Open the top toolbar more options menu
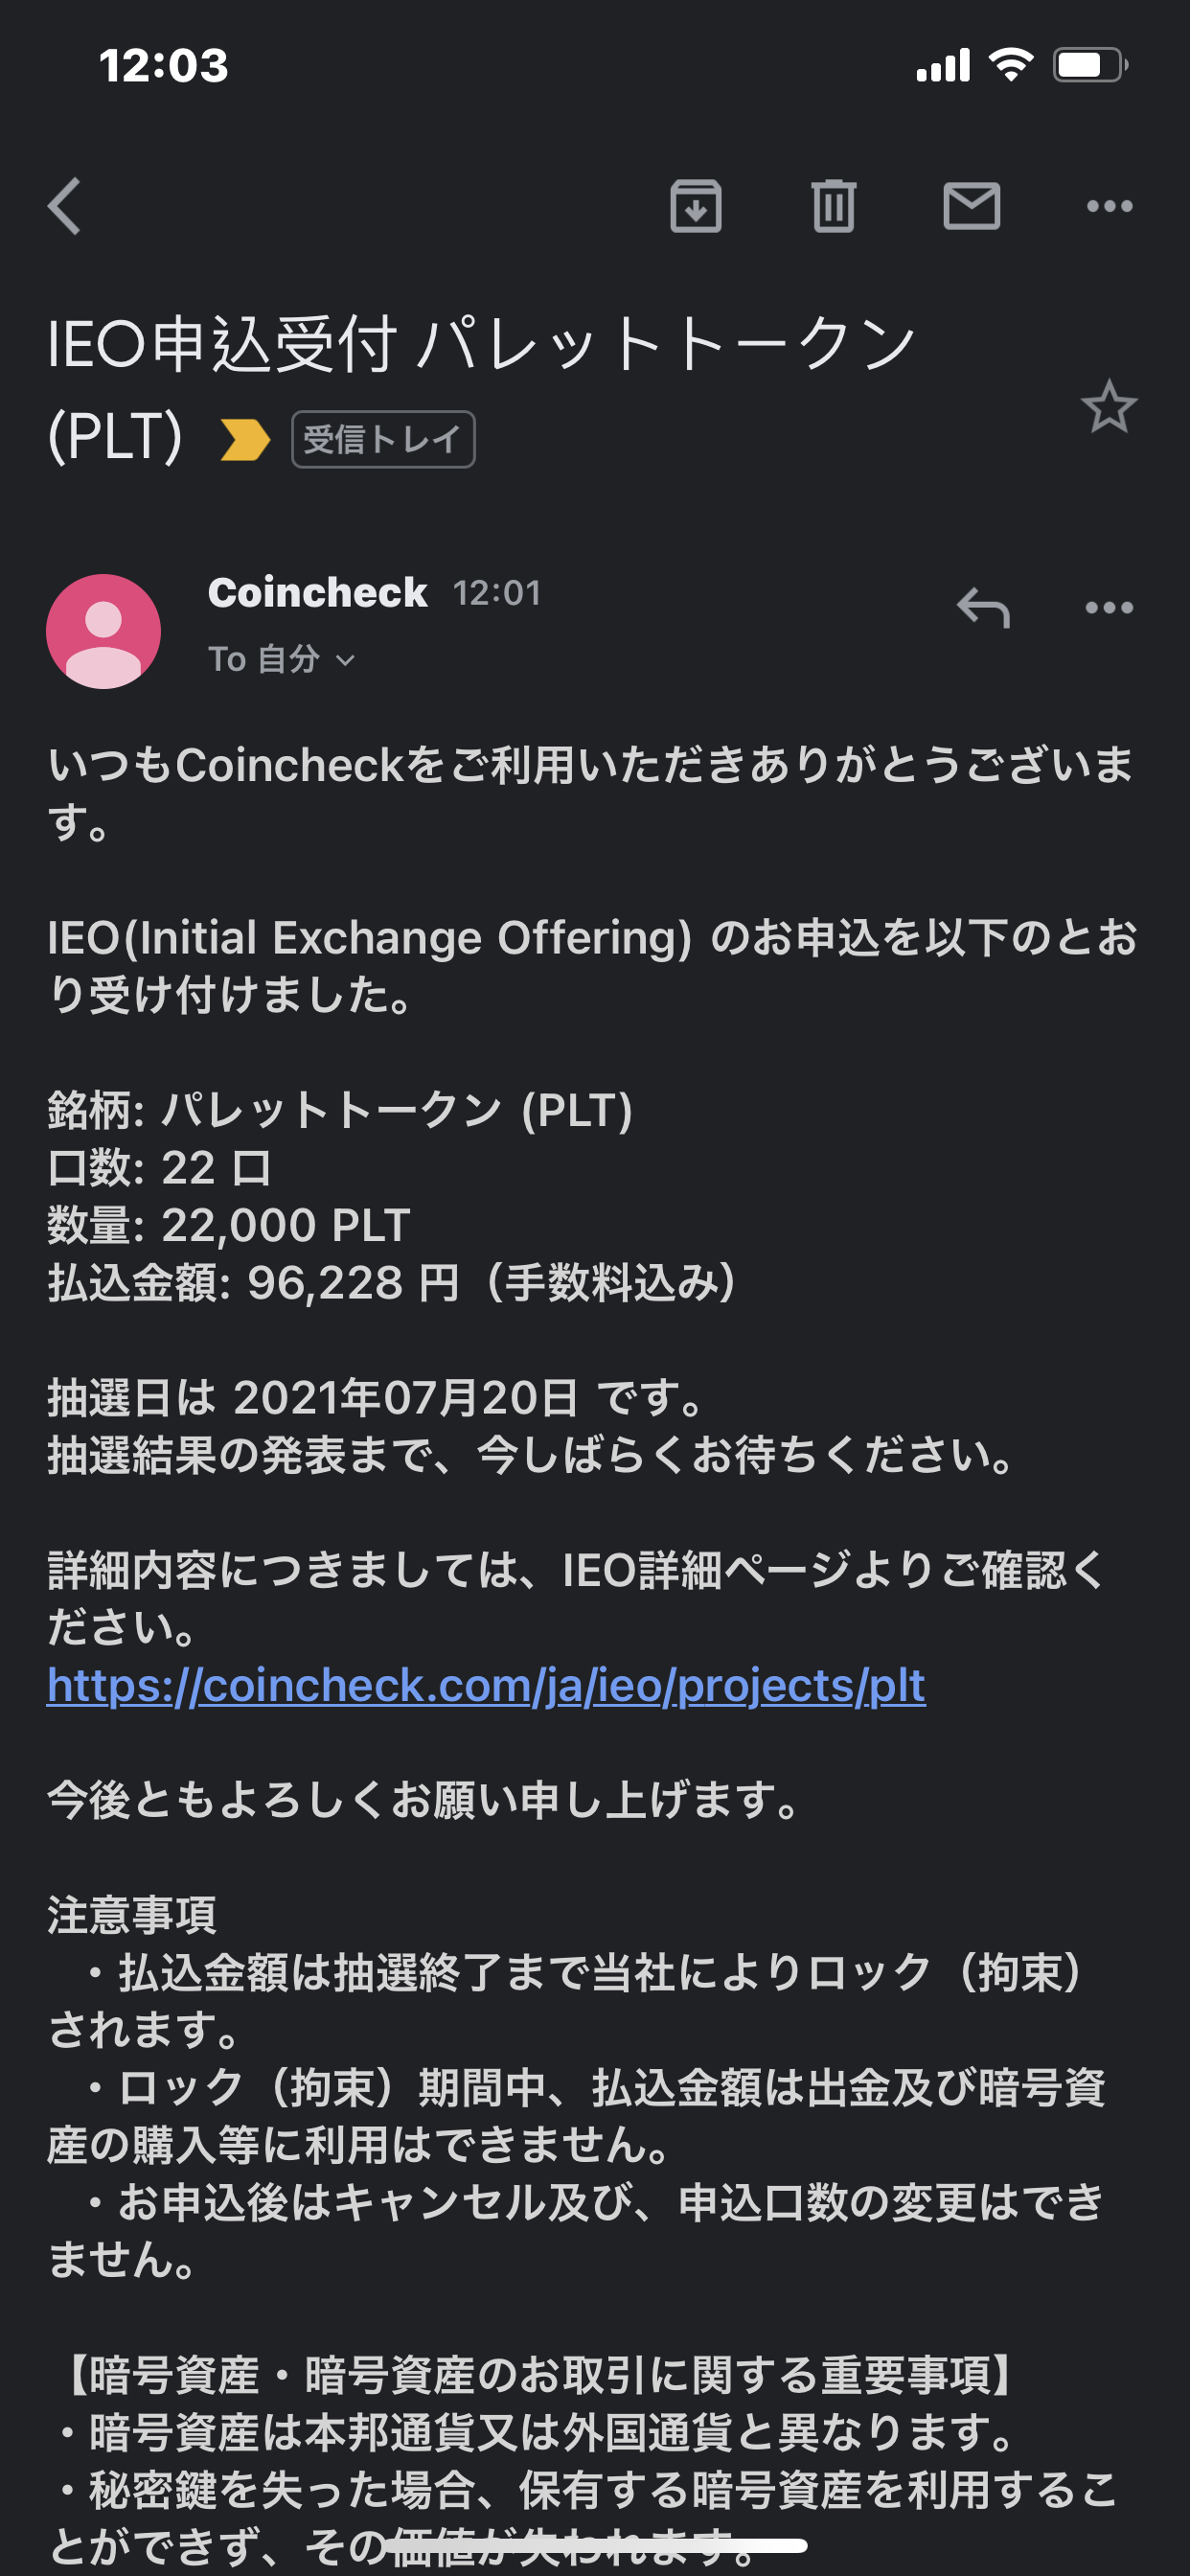This screenshot has height=2576, width=1190. point(1109,207)
